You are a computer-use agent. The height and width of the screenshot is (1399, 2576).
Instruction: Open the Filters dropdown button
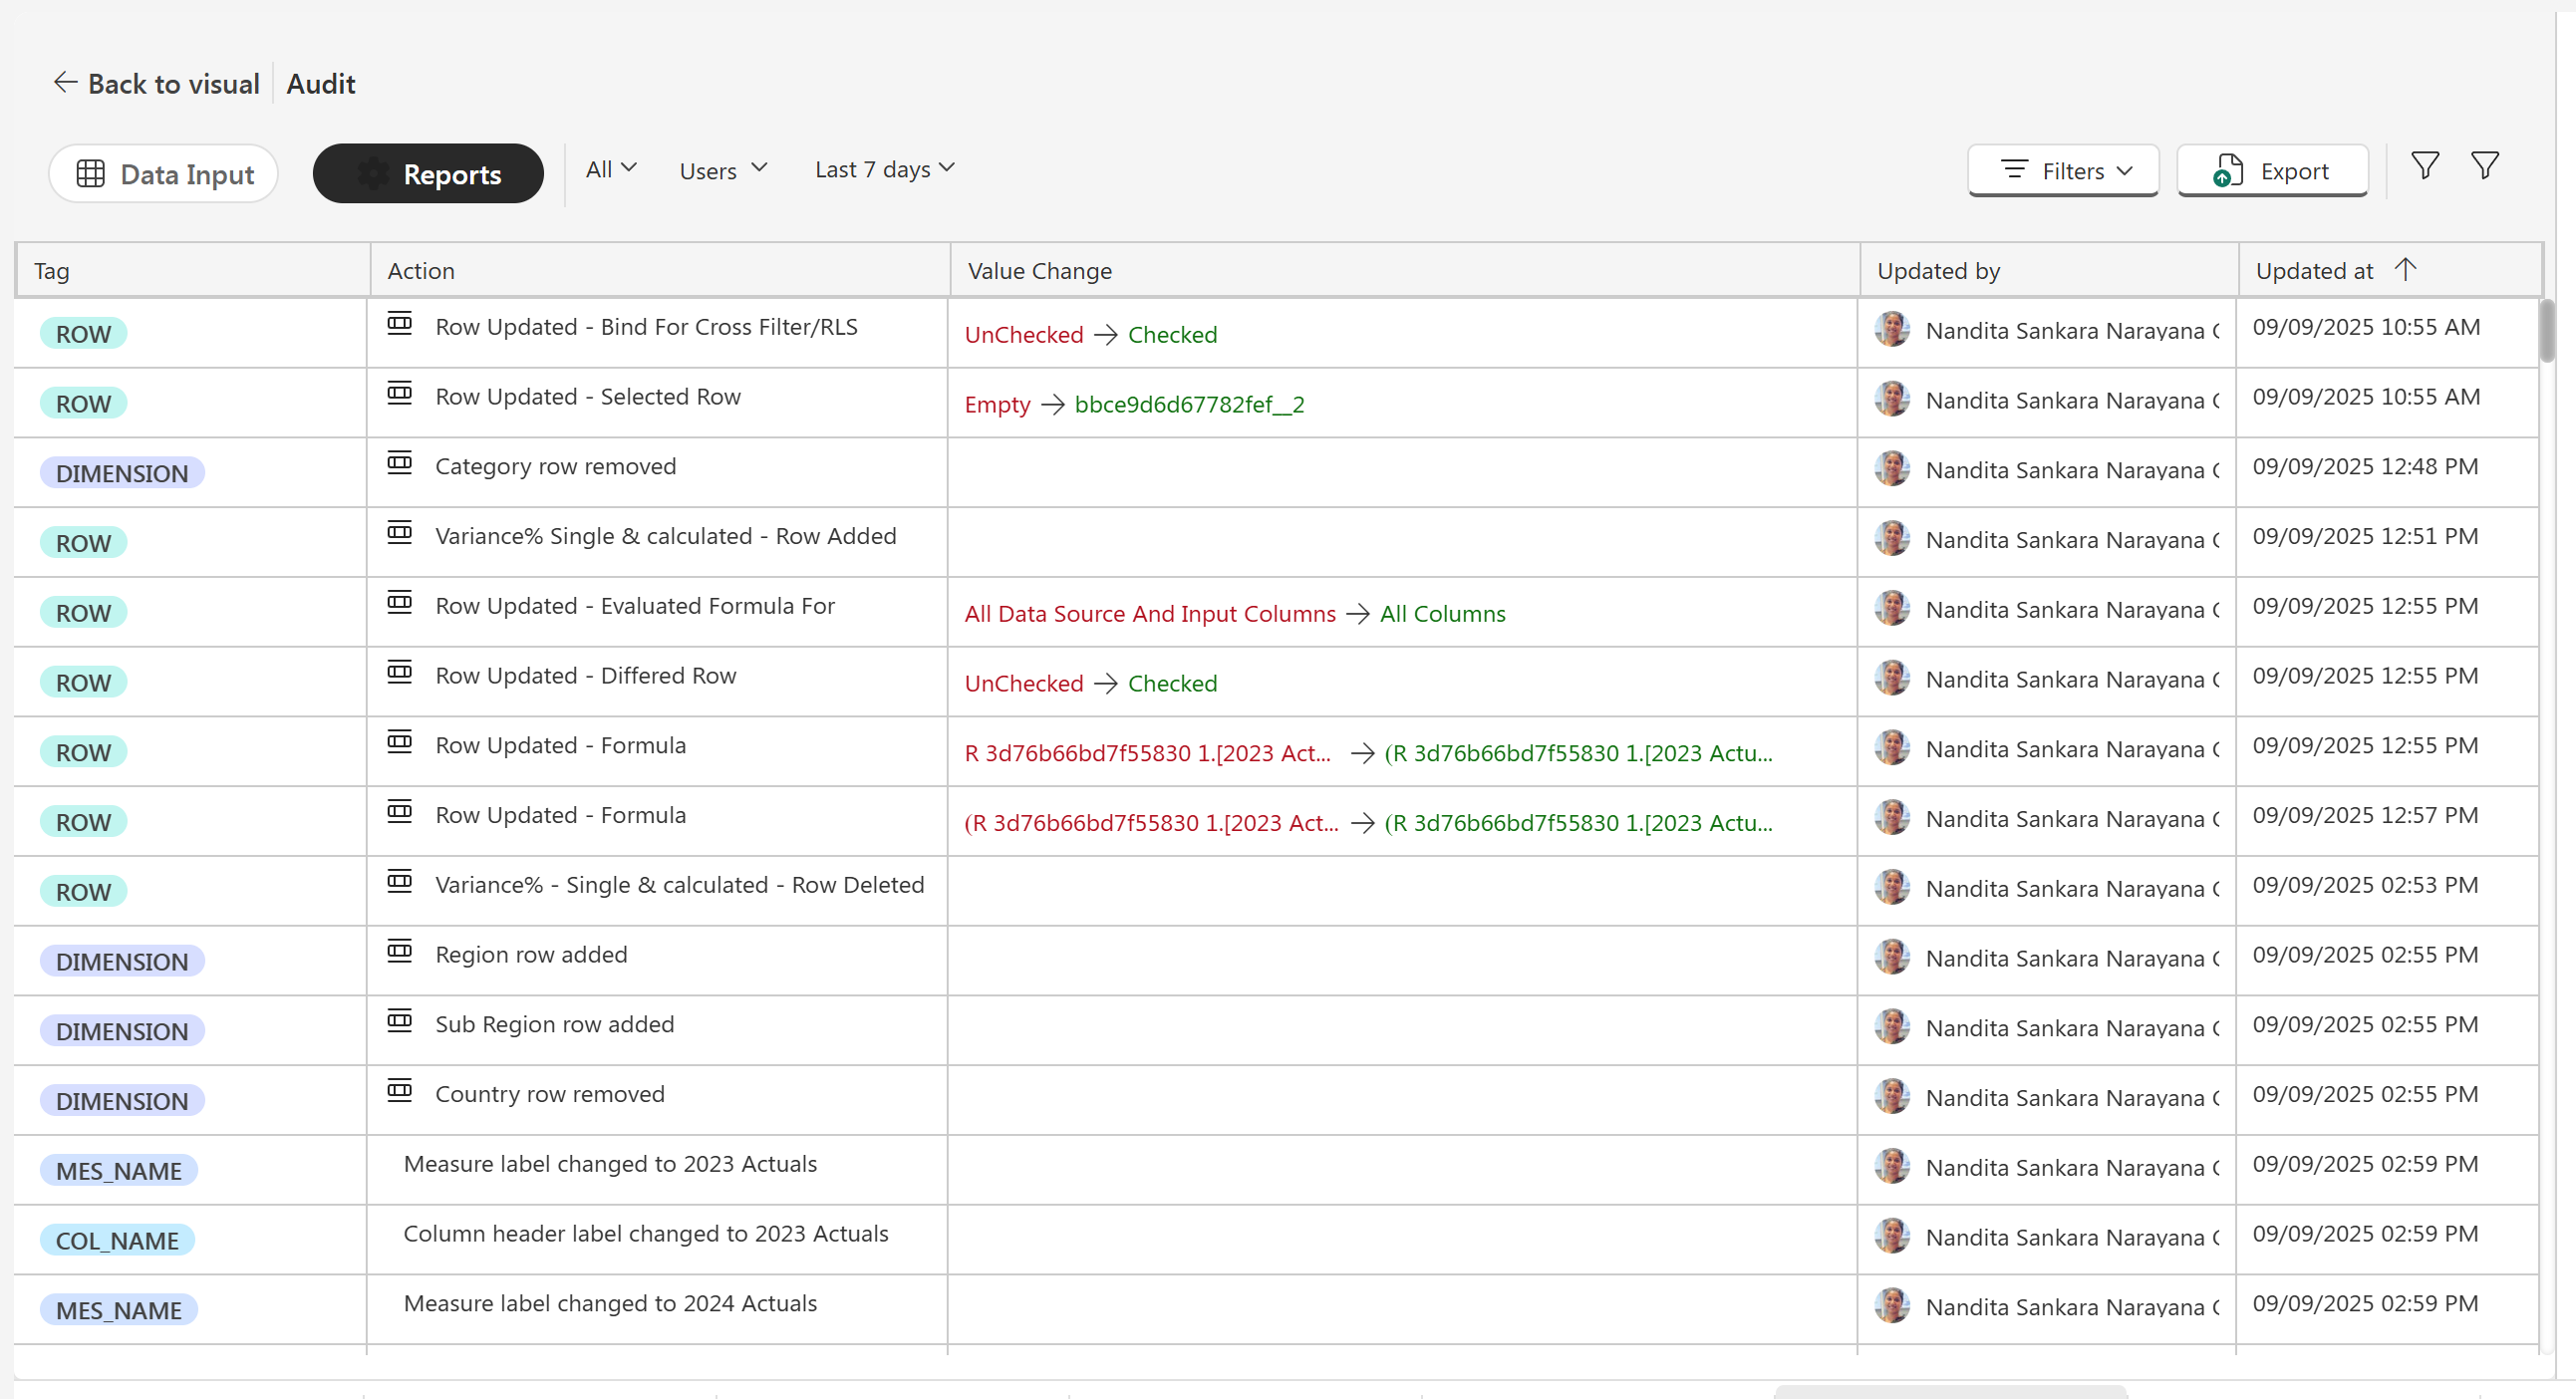[x=2064, y=172]
